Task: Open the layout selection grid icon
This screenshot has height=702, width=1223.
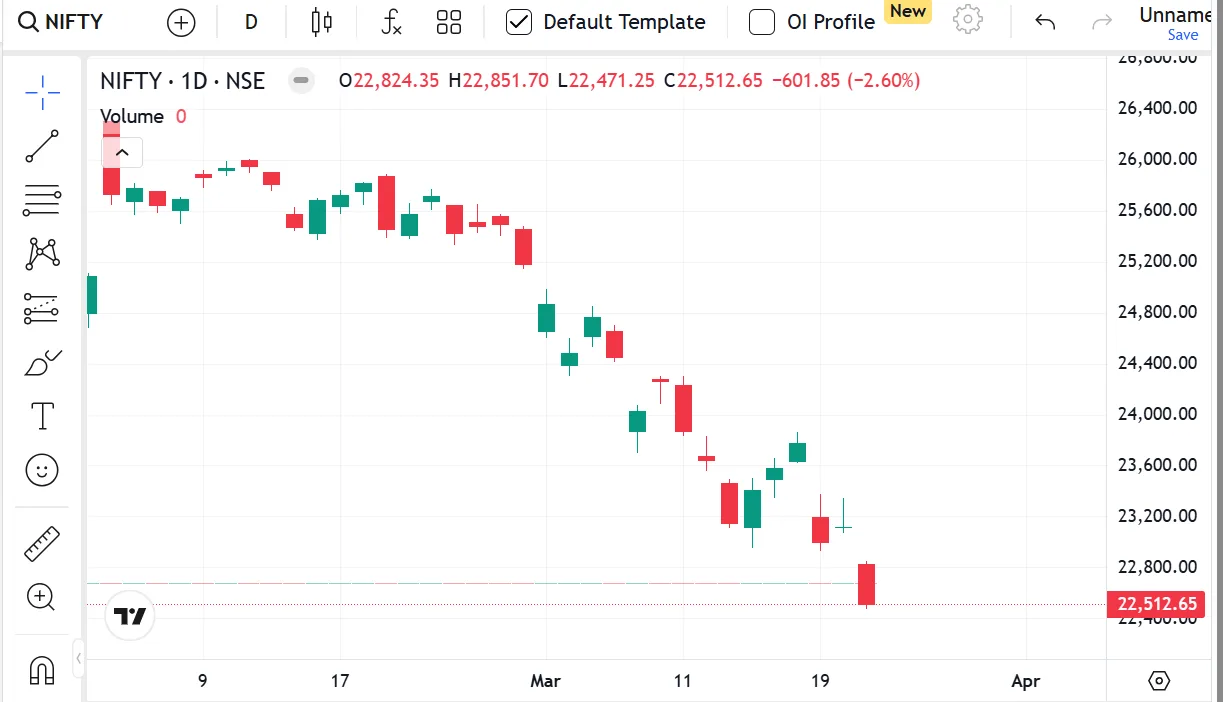Action: (x=448, y=21)
